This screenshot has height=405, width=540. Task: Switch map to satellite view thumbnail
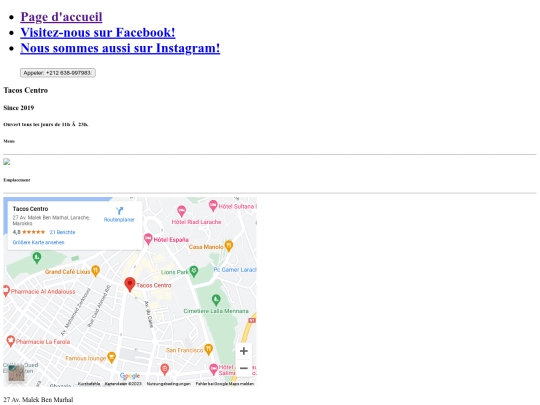tap(16, 373)
